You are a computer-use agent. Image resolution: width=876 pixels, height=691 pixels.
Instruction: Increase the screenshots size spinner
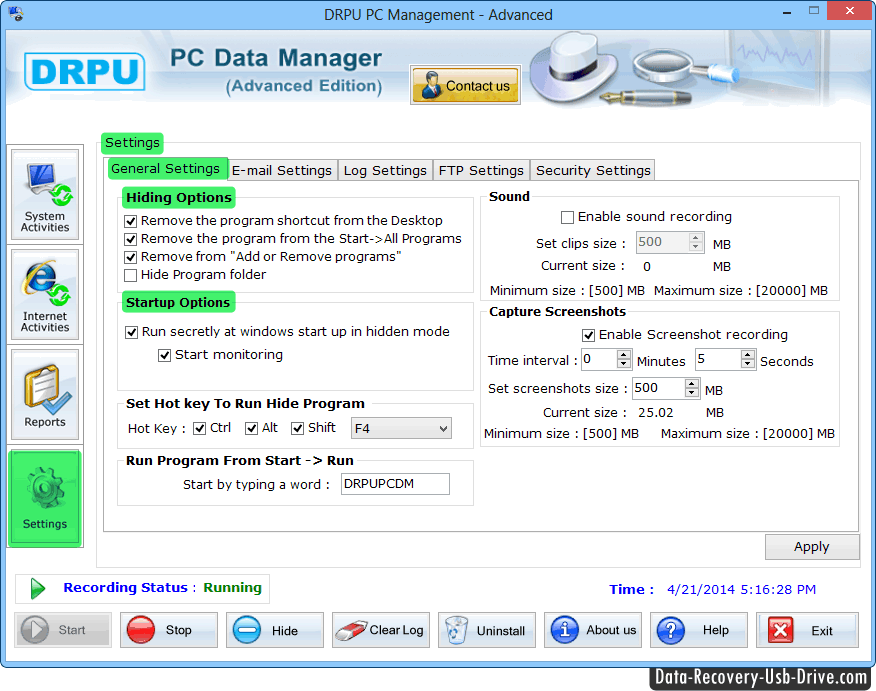[692, 384]
